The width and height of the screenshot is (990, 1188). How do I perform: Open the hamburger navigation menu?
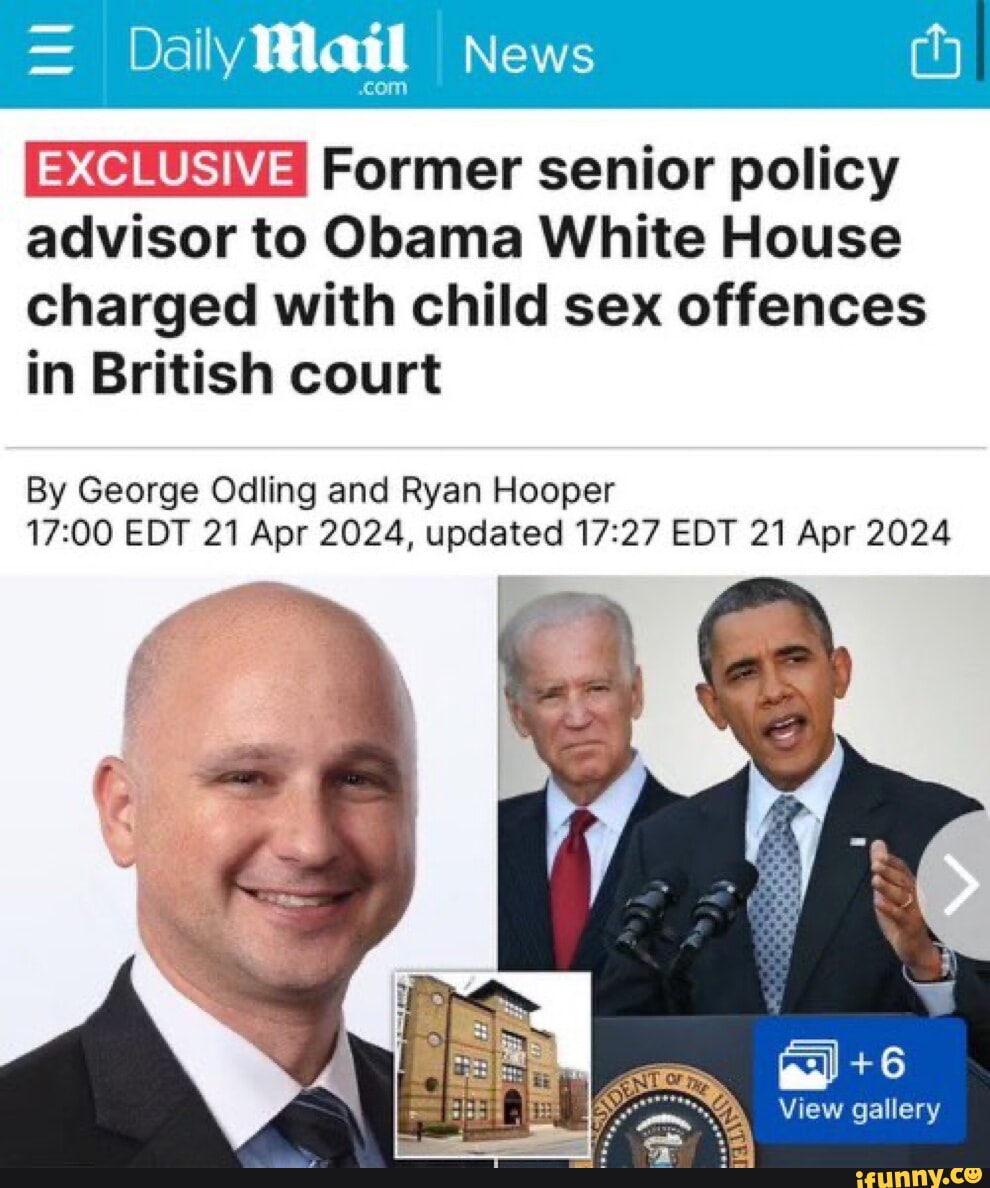pyautogui.click(x=52, y=55)
